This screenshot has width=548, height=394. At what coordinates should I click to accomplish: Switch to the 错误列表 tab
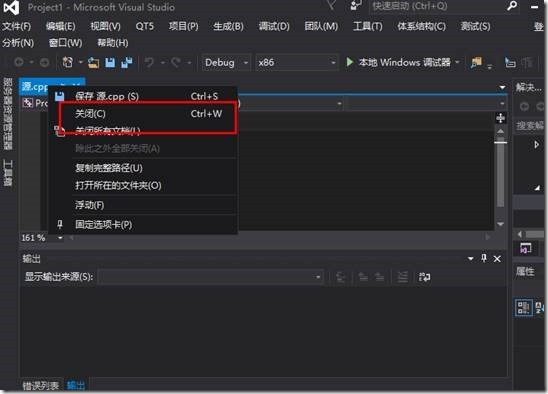pos(41,386)
